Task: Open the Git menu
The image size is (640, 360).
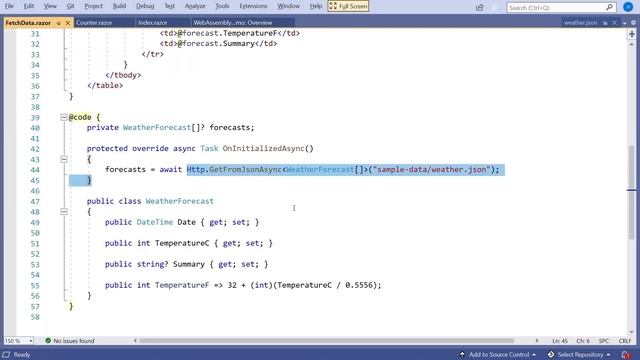Action: coord(70,6)
